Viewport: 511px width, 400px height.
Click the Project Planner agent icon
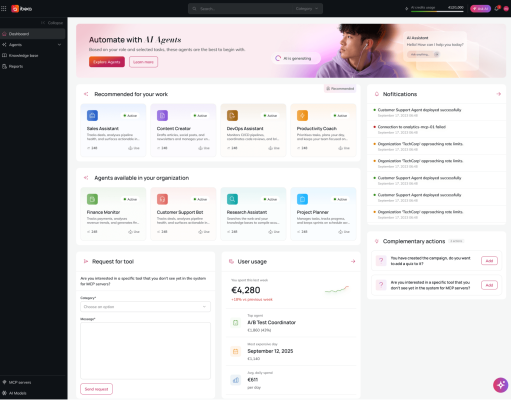tap(302, 199)
